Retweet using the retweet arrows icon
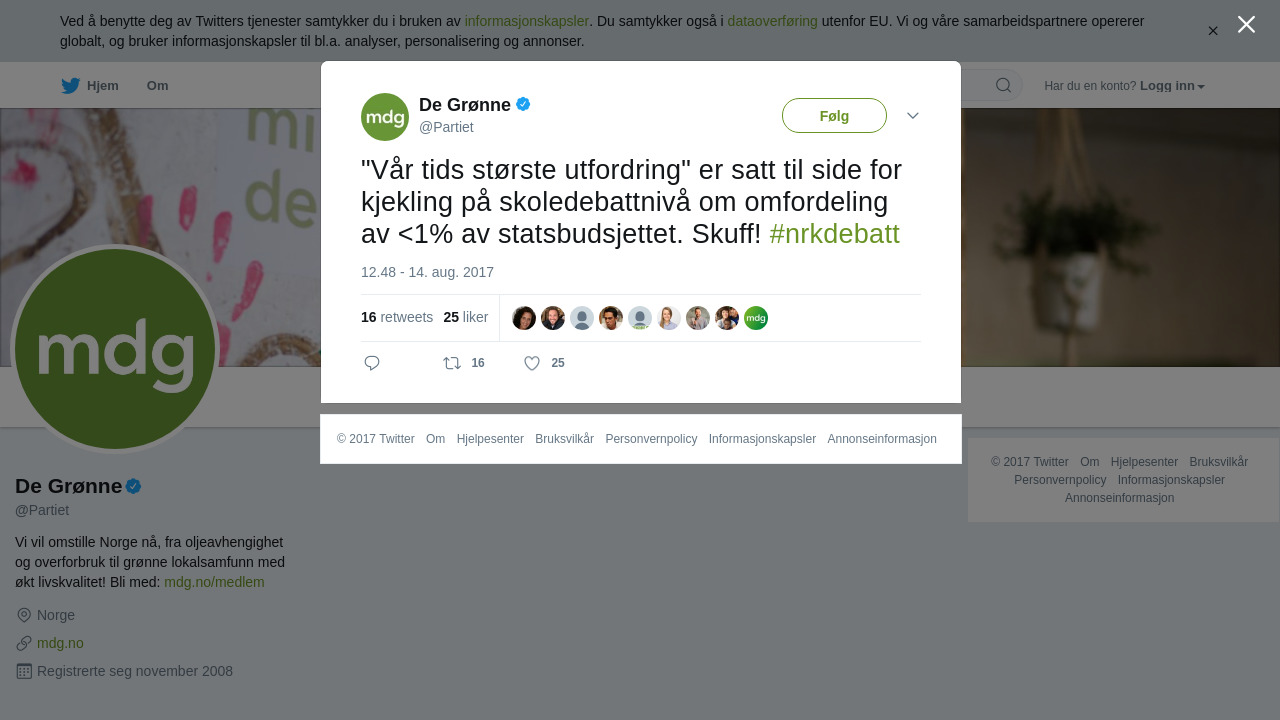The image size is (1280, 720). click(452, 363)
